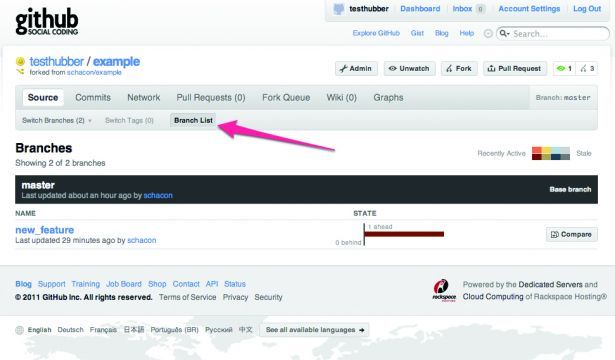This screenshot has width=615, height=360.
Task: Open the Branch: master selector
Action: (563, 98)
